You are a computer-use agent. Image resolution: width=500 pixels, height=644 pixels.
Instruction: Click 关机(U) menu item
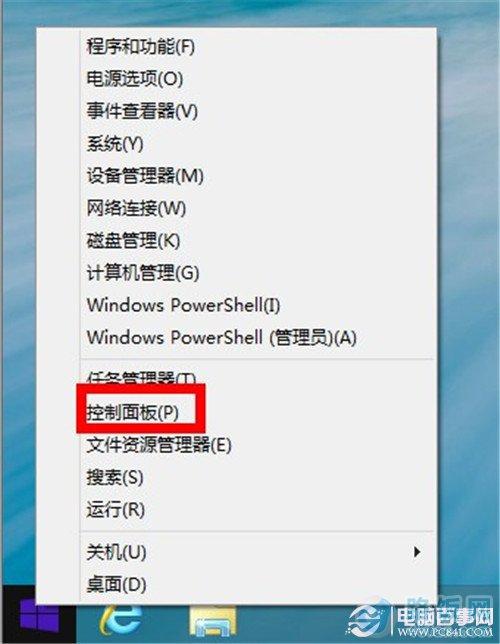click(x=116, y=552)
